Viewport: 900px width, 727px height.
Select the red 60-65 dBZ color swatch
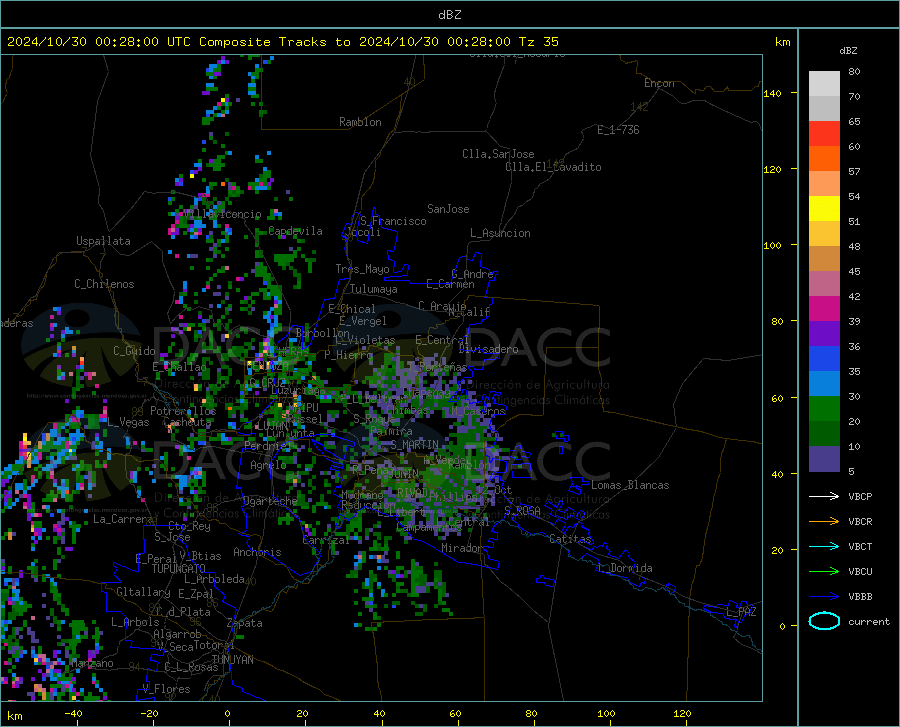click(824, 134)
